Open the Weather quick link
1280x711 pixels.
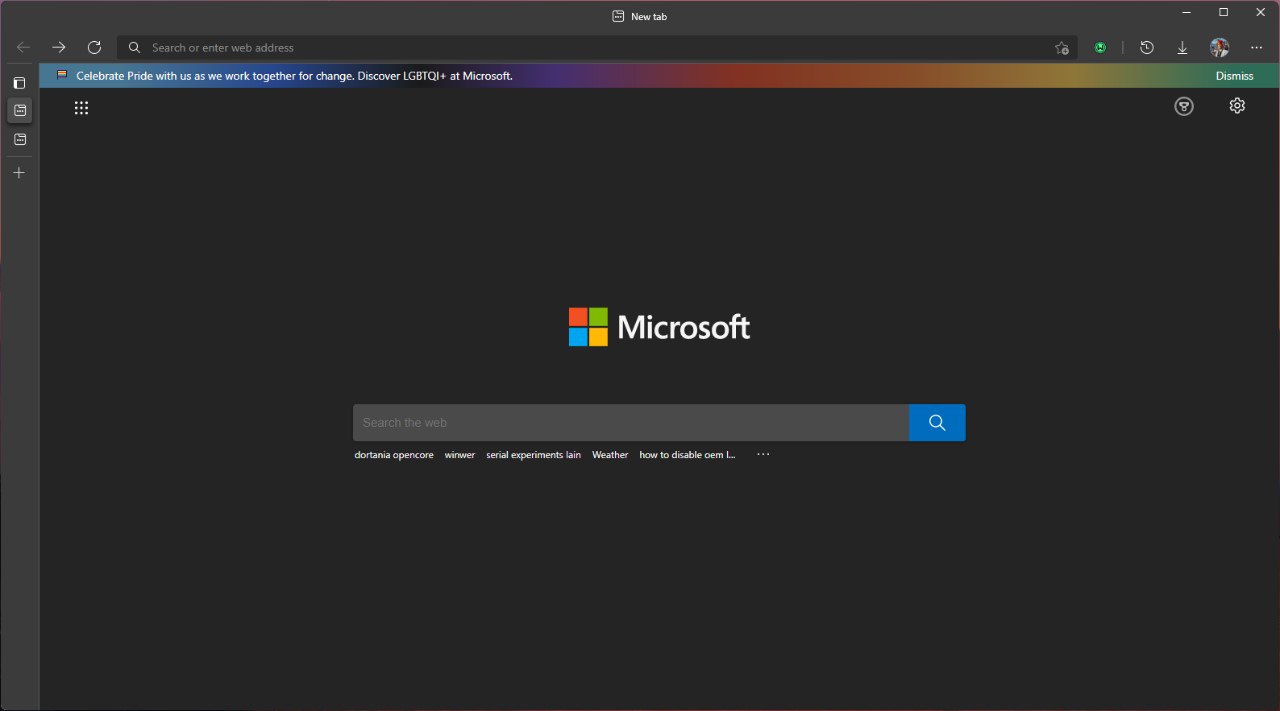tap(610, 454)
